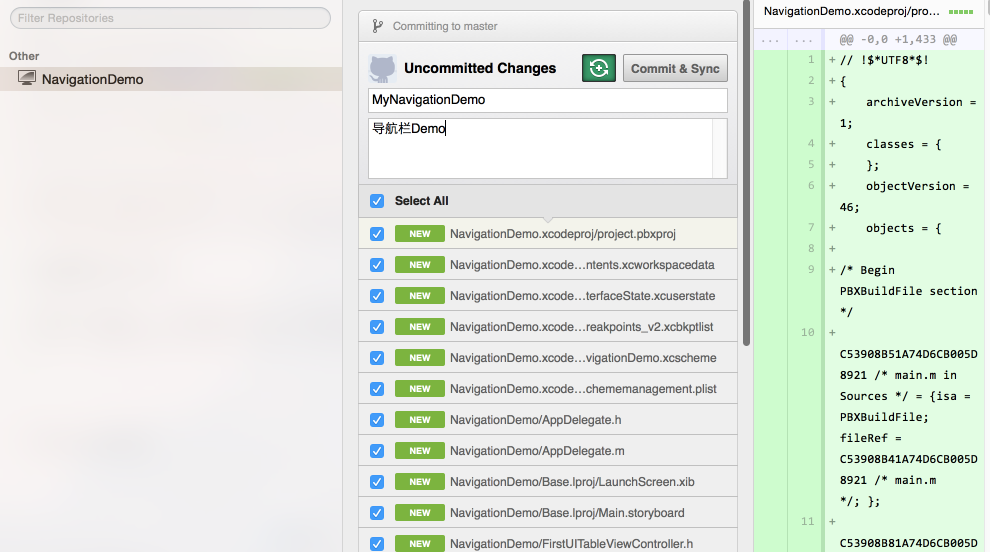The width and height of the screenshot is (990, 552).
Task: Click NEW badge beside project.pbxproj
Action: (x=419, y=234)
